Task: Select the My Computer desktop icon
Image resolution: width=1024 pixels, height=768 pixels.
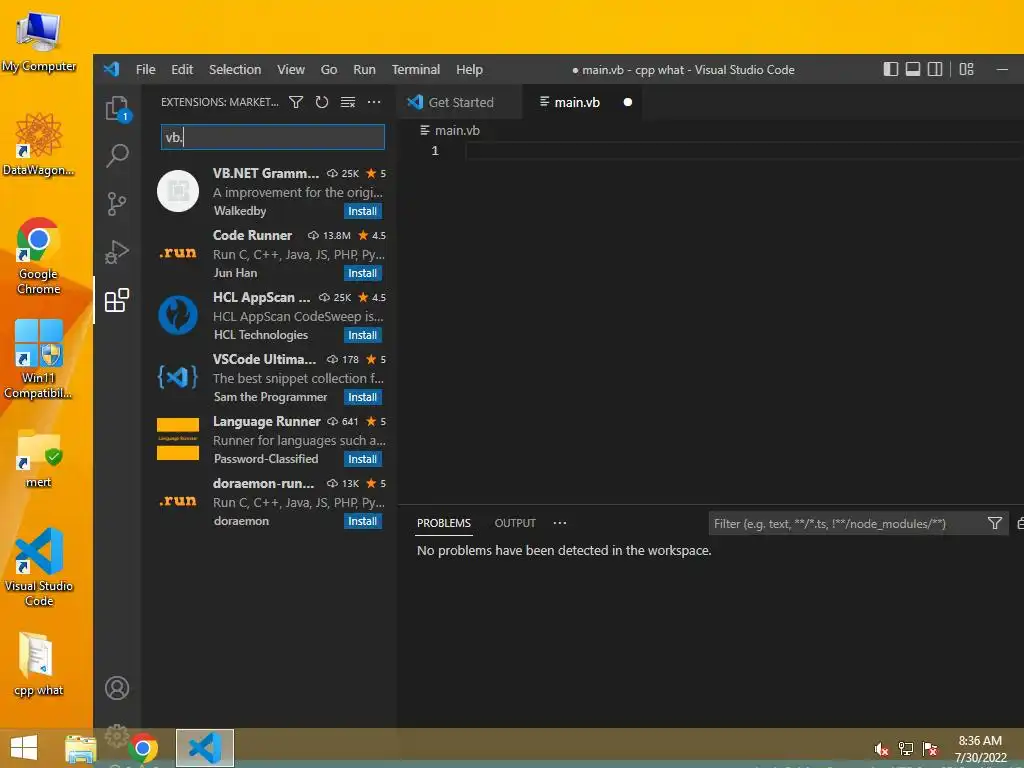Action: 39,41
